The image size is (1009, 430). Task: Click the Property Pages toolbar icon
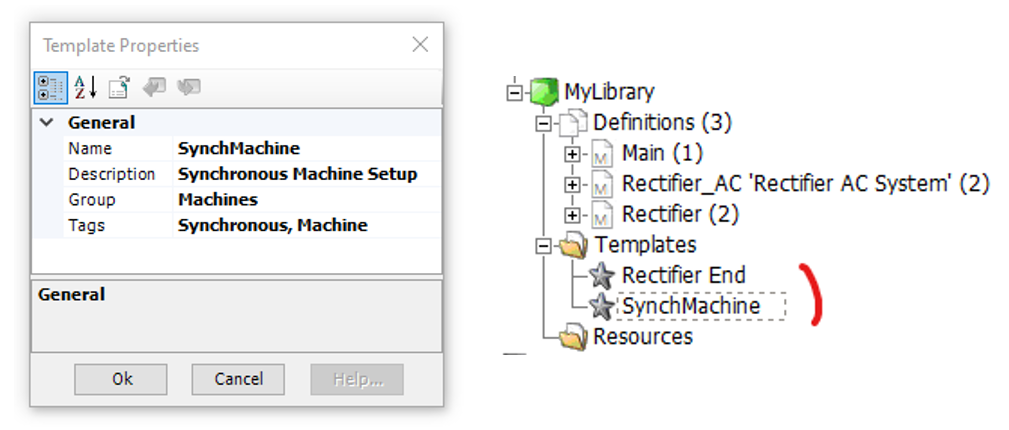[119, 88]
